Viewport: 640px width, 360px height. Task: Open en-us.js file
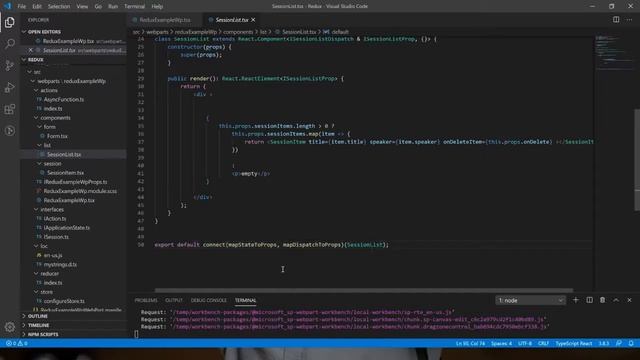pos(53,255)
